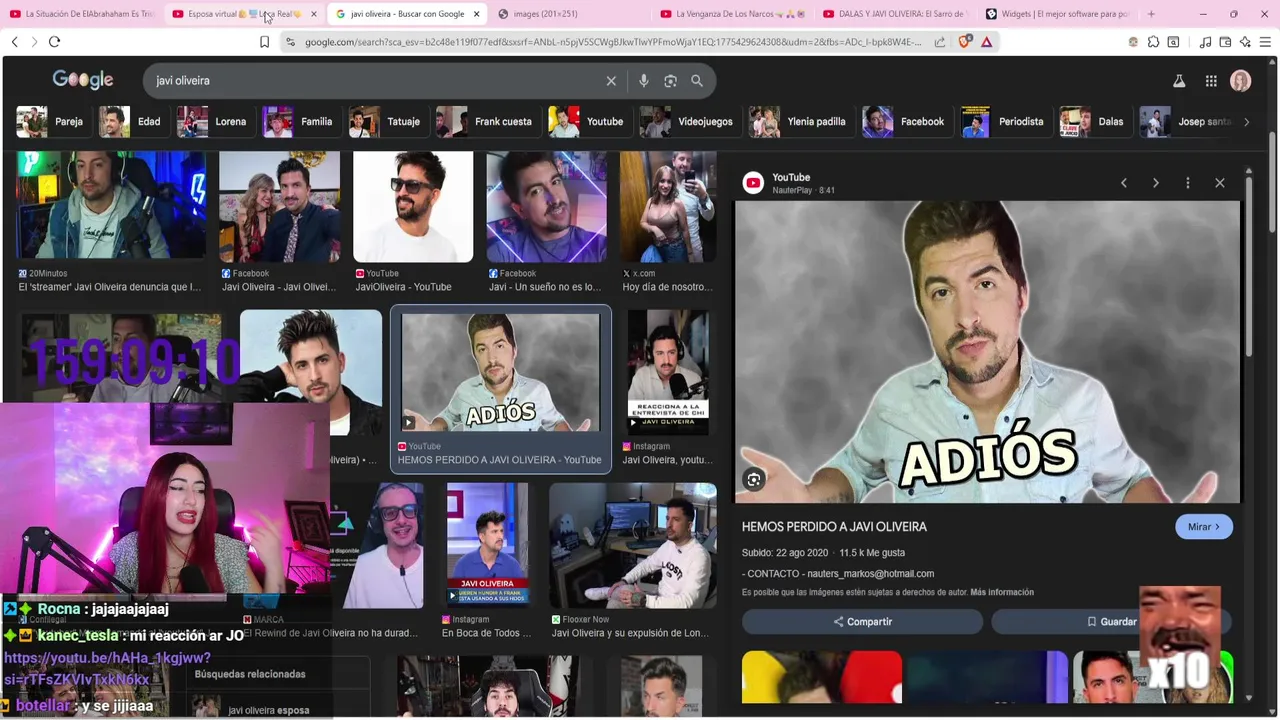Open the Extensions puzzle-piece icon
Screen dimensions: 1280x720
1153,42
